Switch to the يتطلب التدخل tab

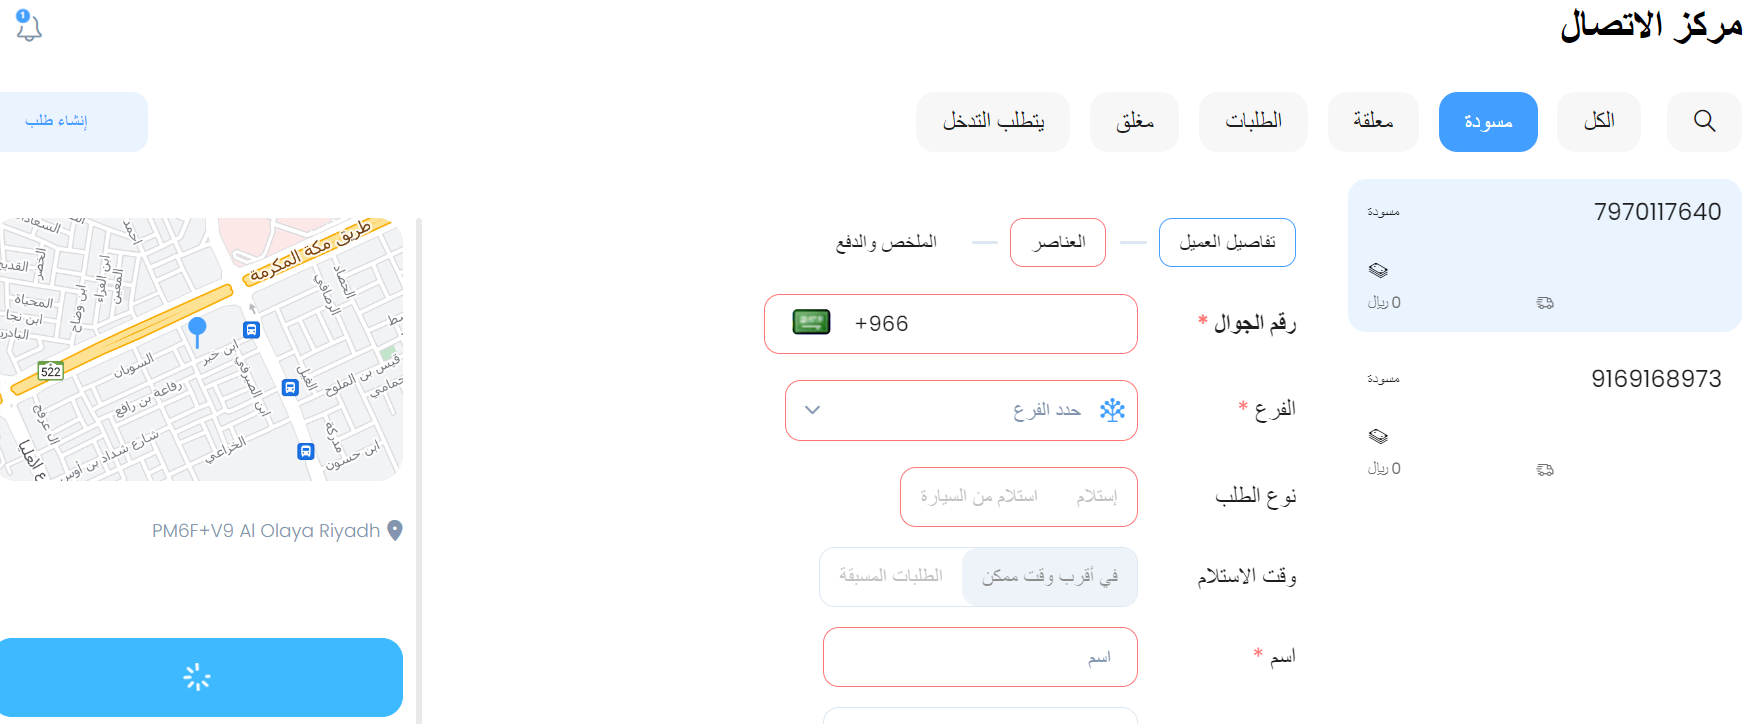[993, 121]
